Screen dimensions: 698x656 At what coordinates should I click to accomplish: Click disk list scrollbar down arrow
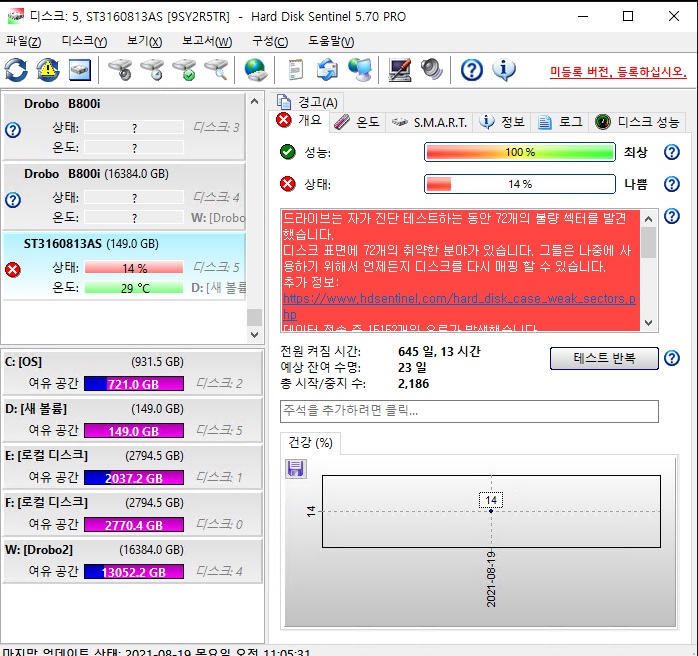(254, 335)
